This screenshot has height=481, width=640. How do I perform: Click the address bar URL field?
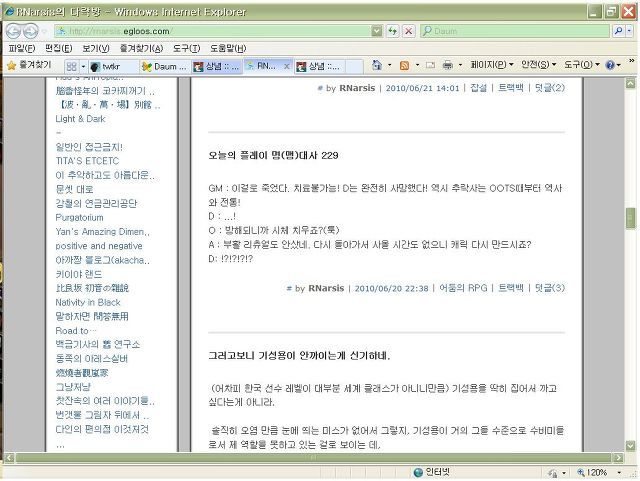pyautogui.click(x=214, y=31)
